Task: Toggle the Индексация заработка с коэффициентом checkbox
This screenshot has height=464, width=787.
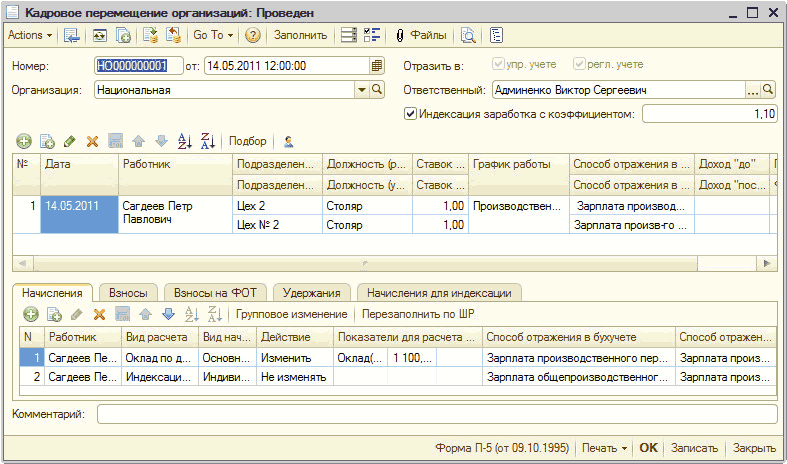Action: 410,114
